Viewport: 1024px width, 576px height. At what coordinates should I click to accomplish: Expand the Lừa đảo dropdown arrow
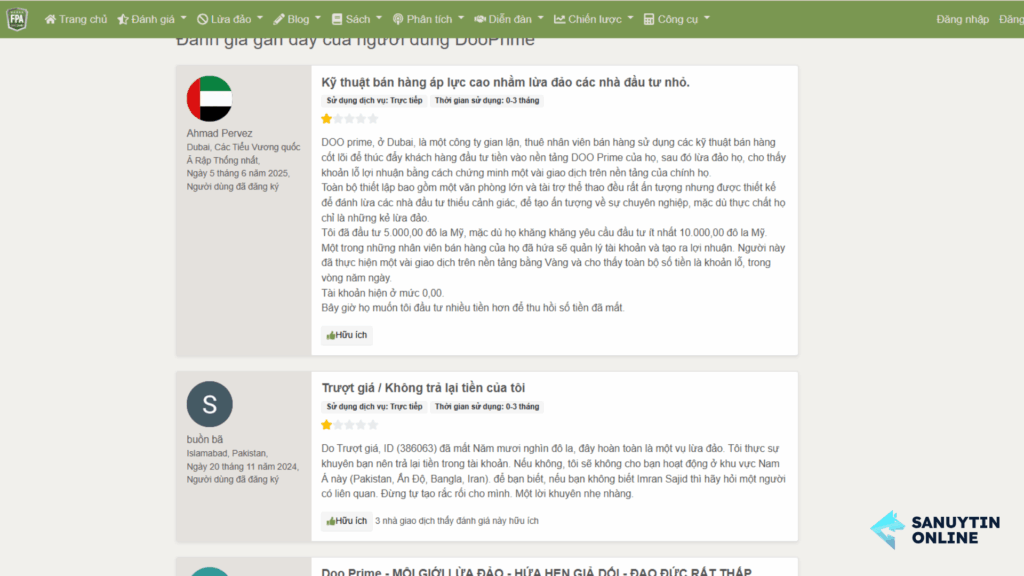(x=260, y=18)
